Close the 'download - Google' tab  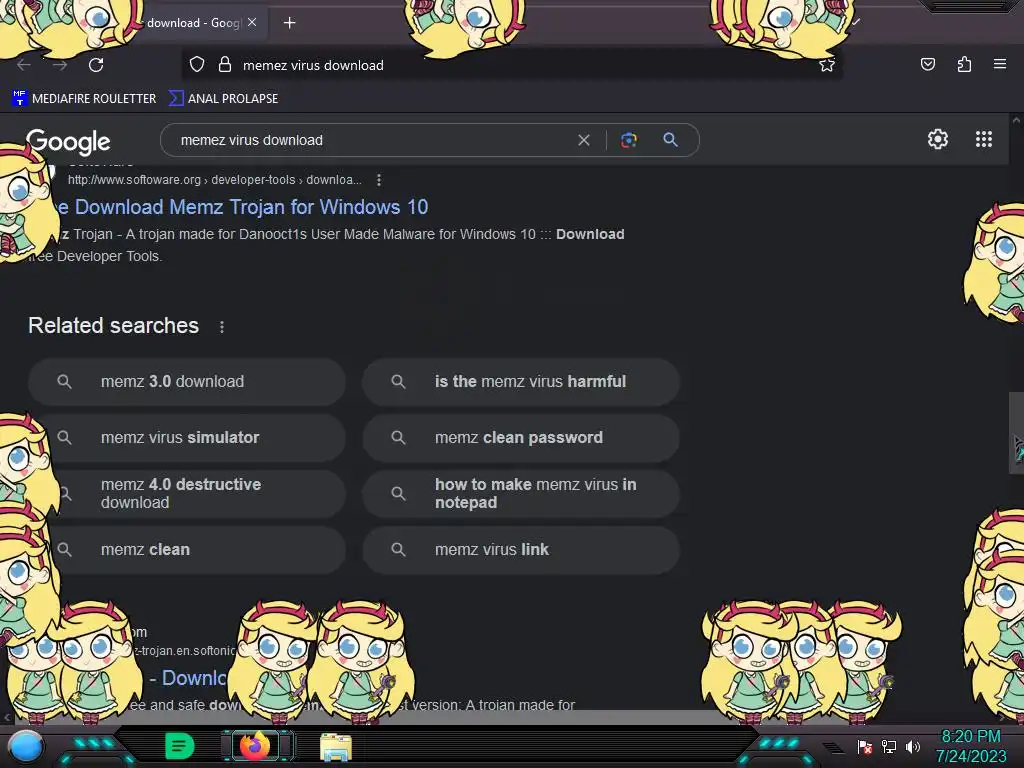(x=252, y=22)
